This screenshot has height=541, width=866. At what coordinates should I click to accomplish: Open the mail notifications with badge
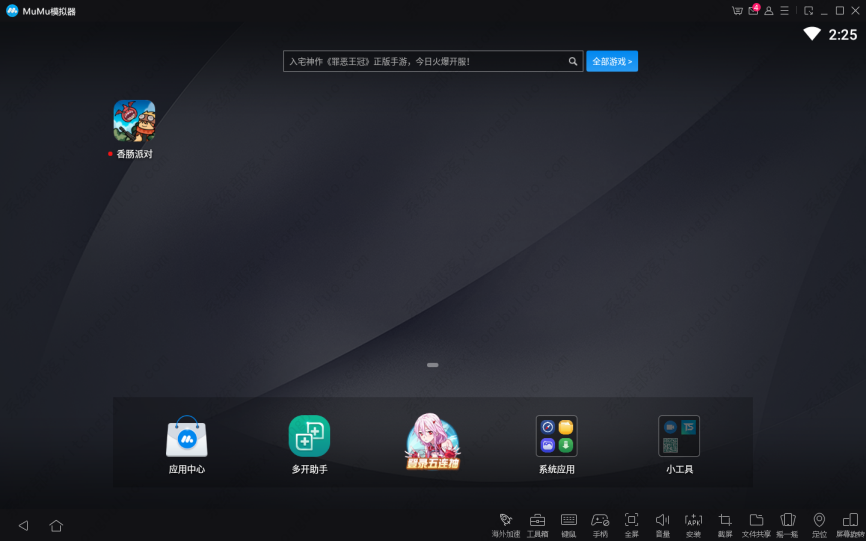coord(753,11)
